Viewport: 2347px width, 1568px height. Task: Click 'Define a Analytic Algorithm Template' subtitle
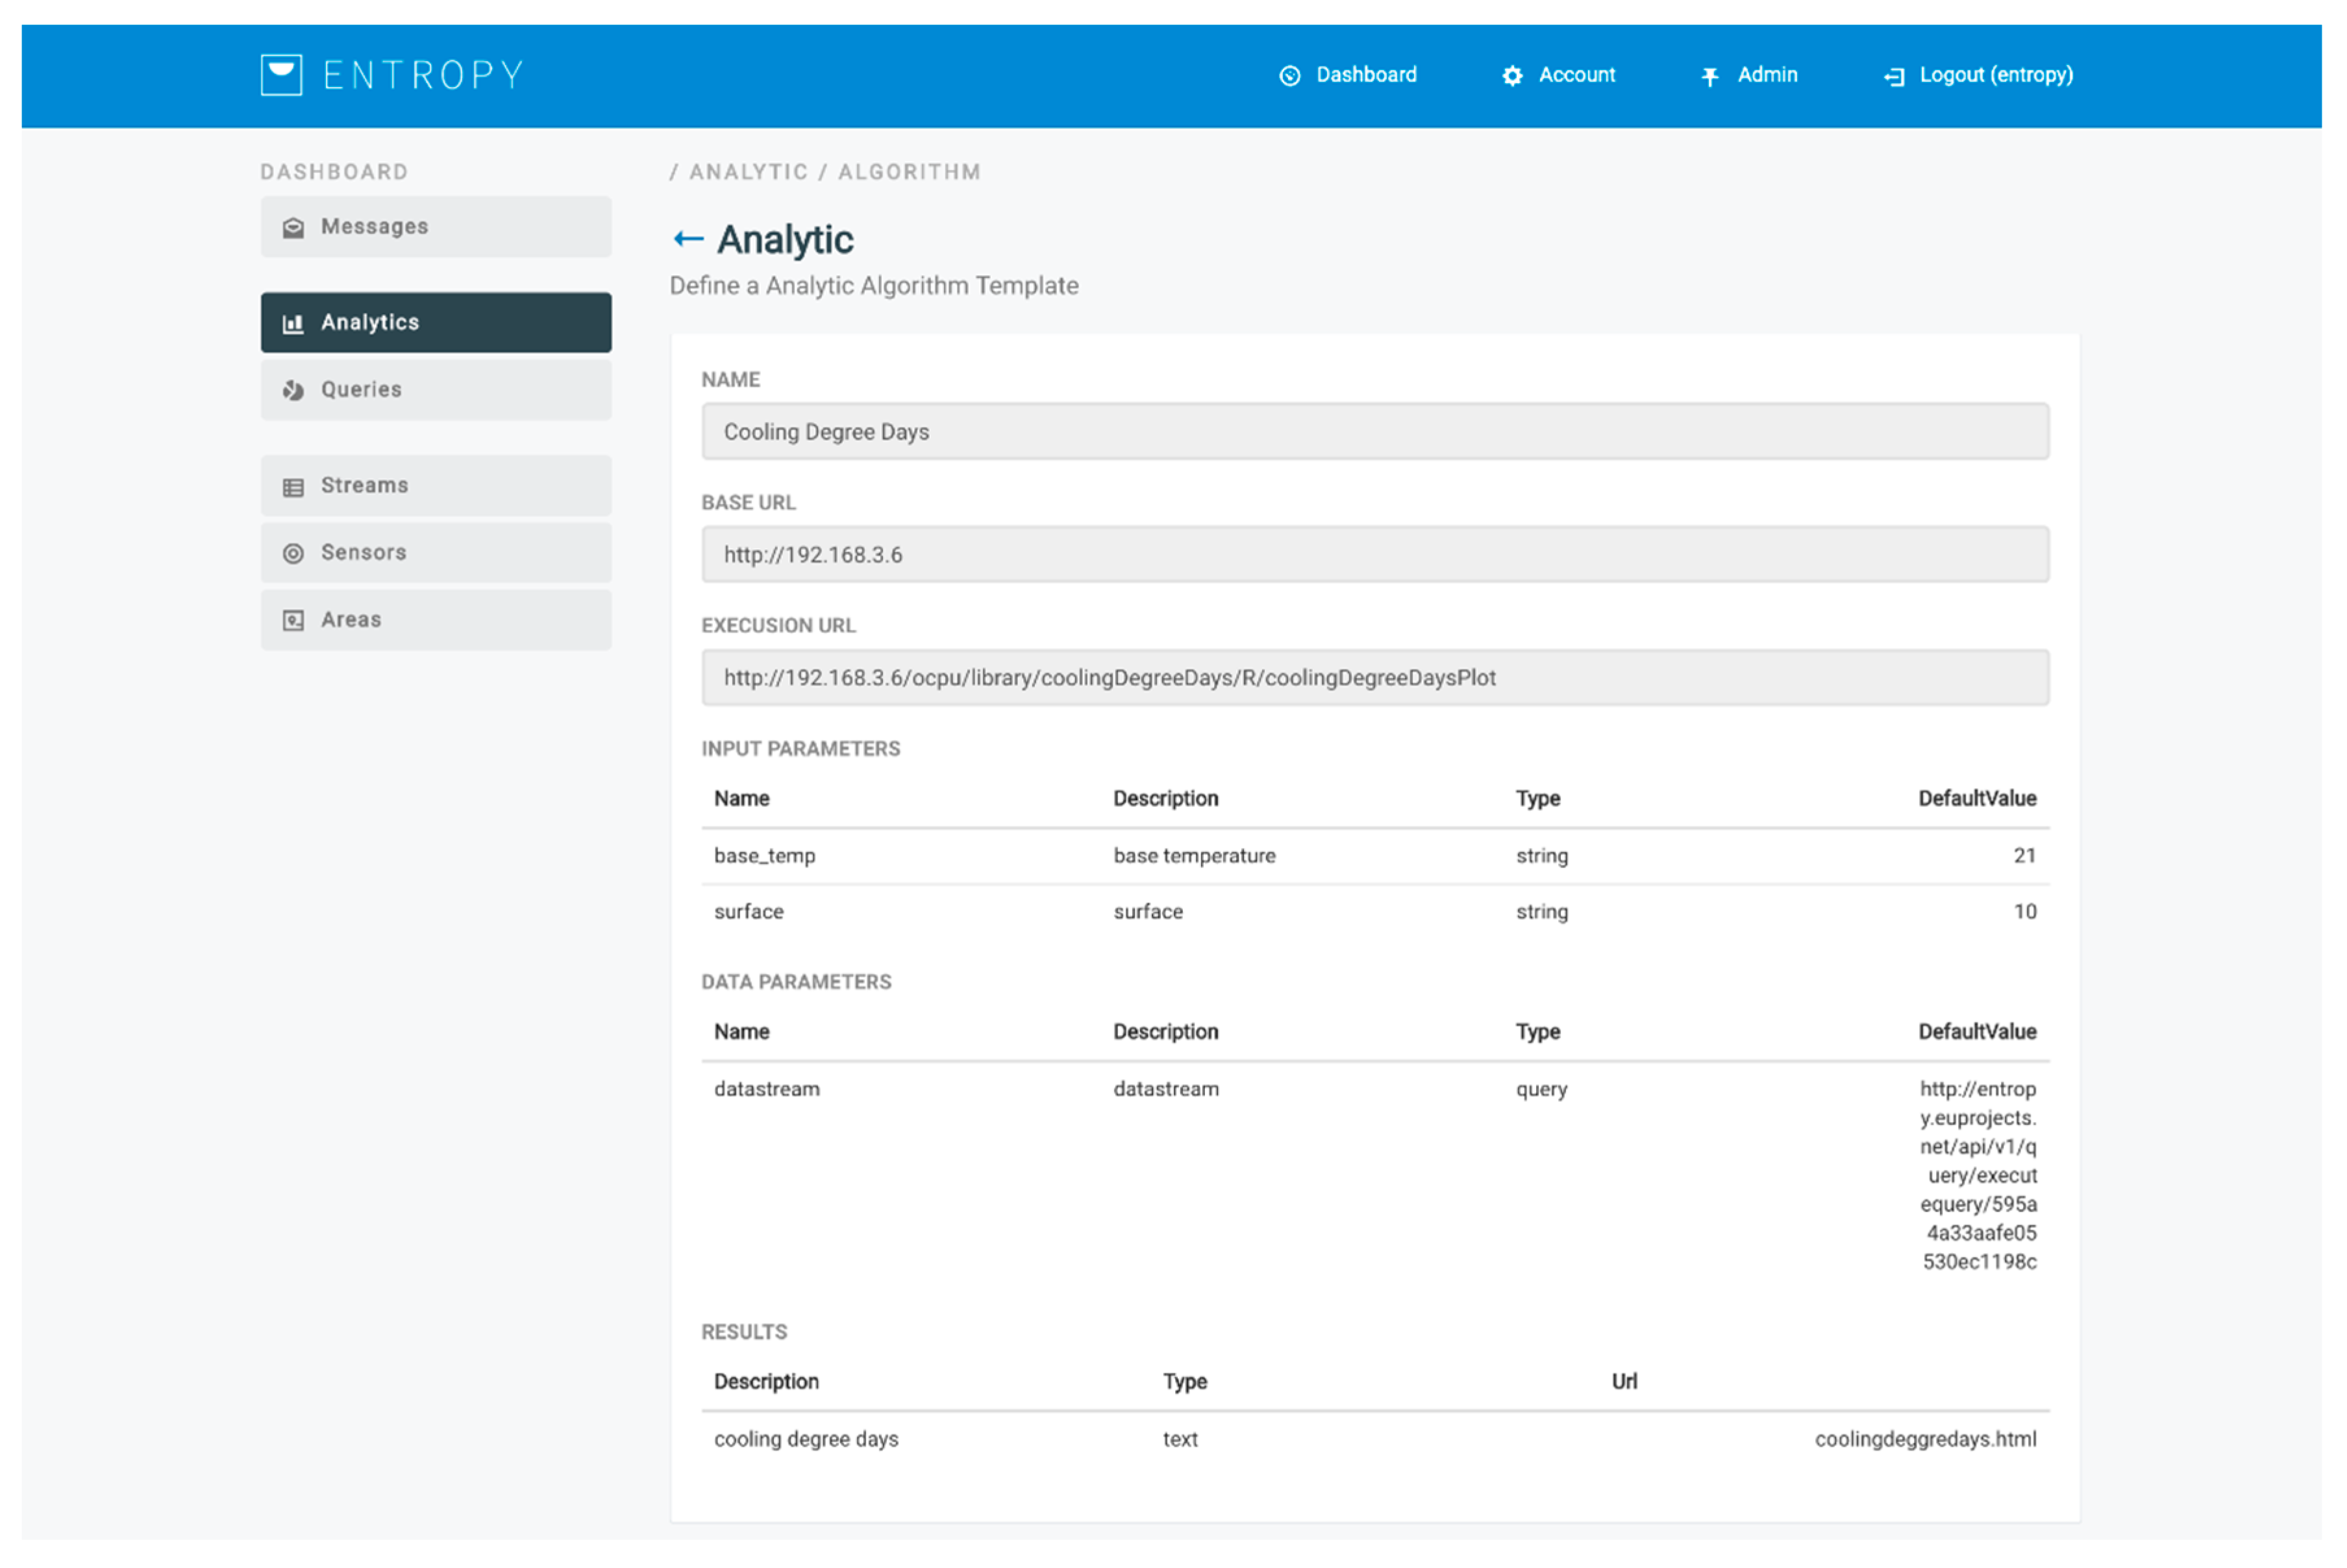(x=873, y=286)
